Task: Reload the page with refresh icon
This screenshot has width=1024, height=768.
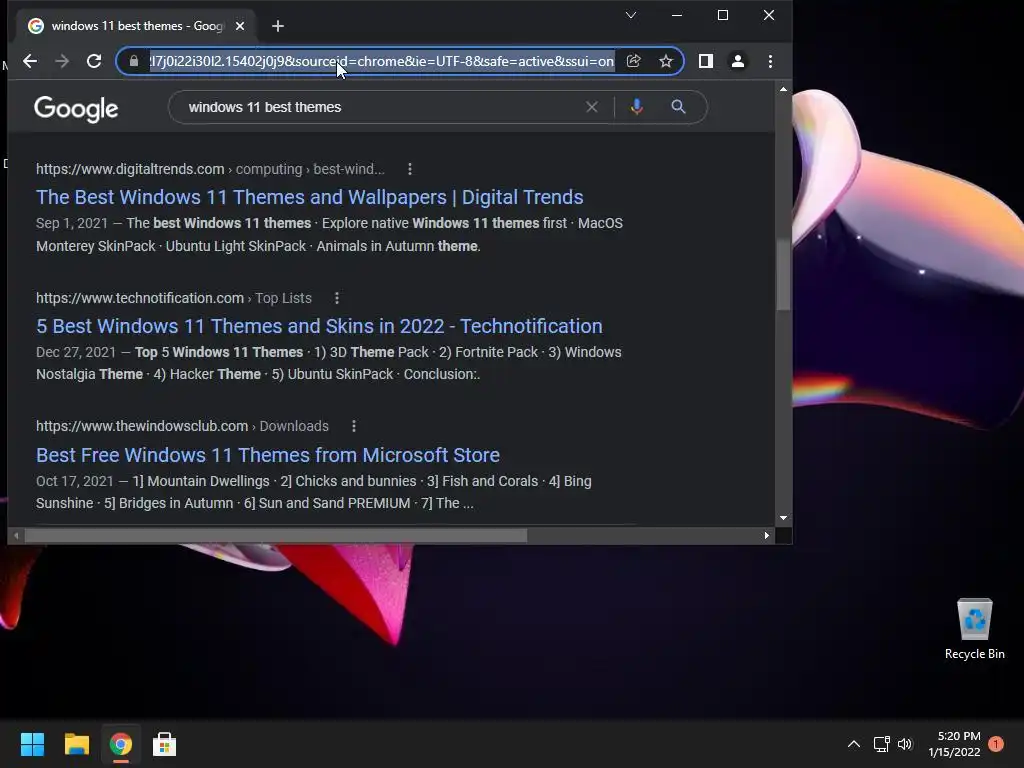Action: click(x=94, y=61)
